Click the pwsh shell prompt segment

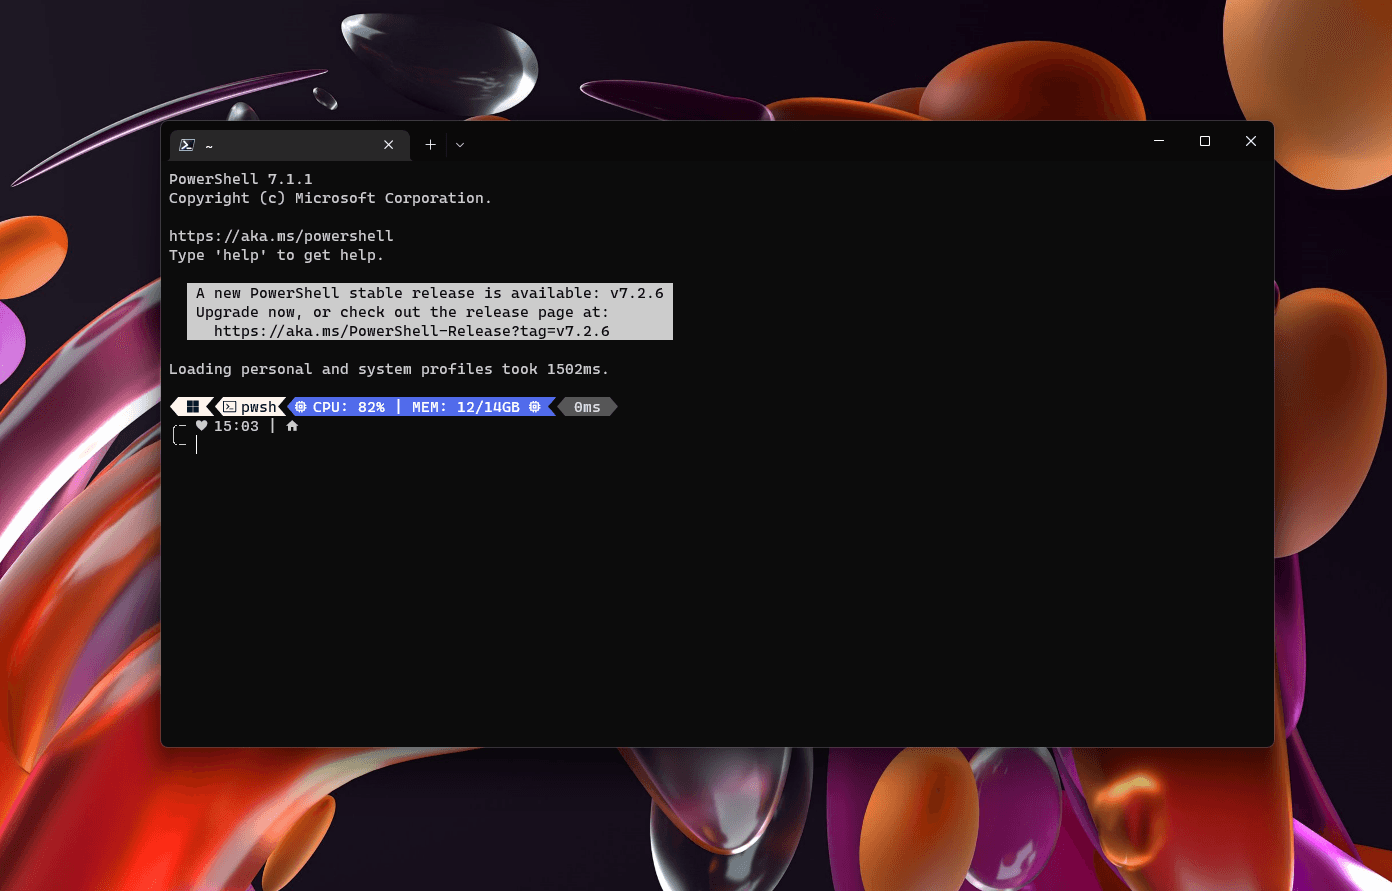click(250, 407)
